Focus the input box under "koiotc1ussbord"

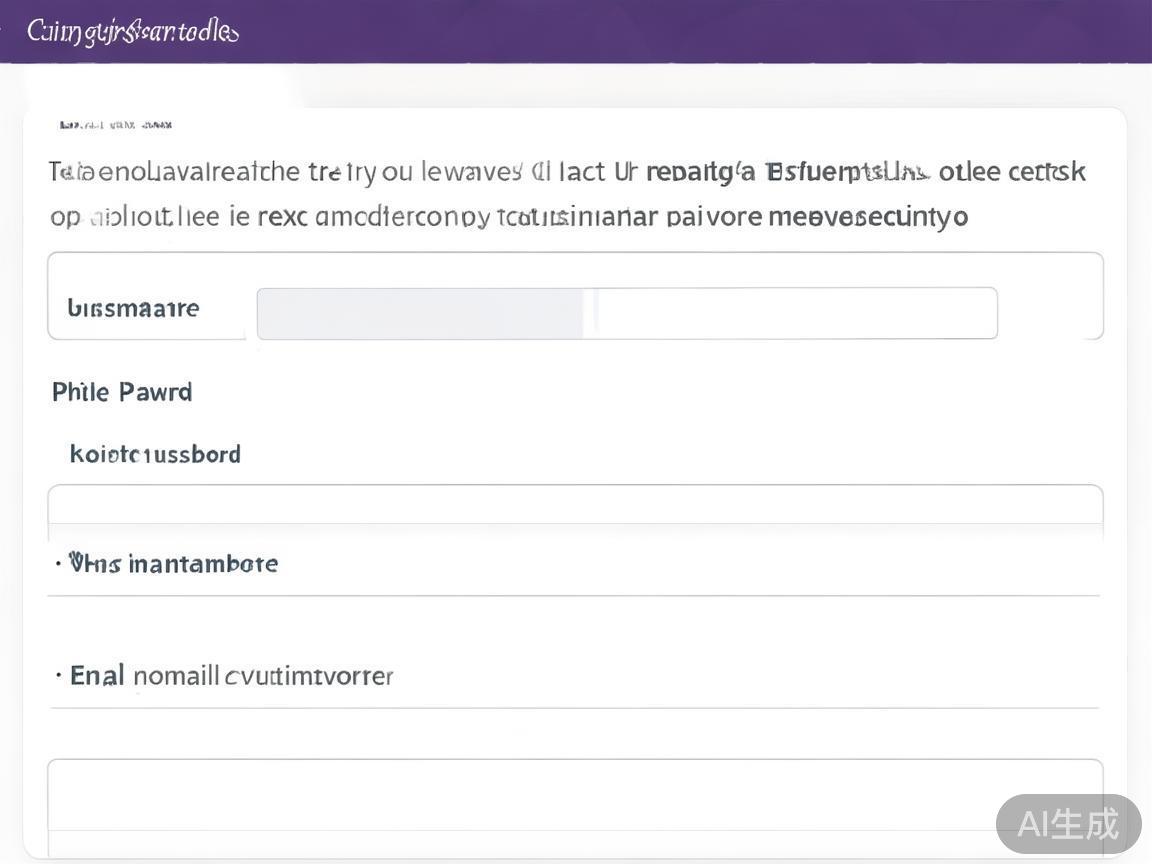(575, 505)
